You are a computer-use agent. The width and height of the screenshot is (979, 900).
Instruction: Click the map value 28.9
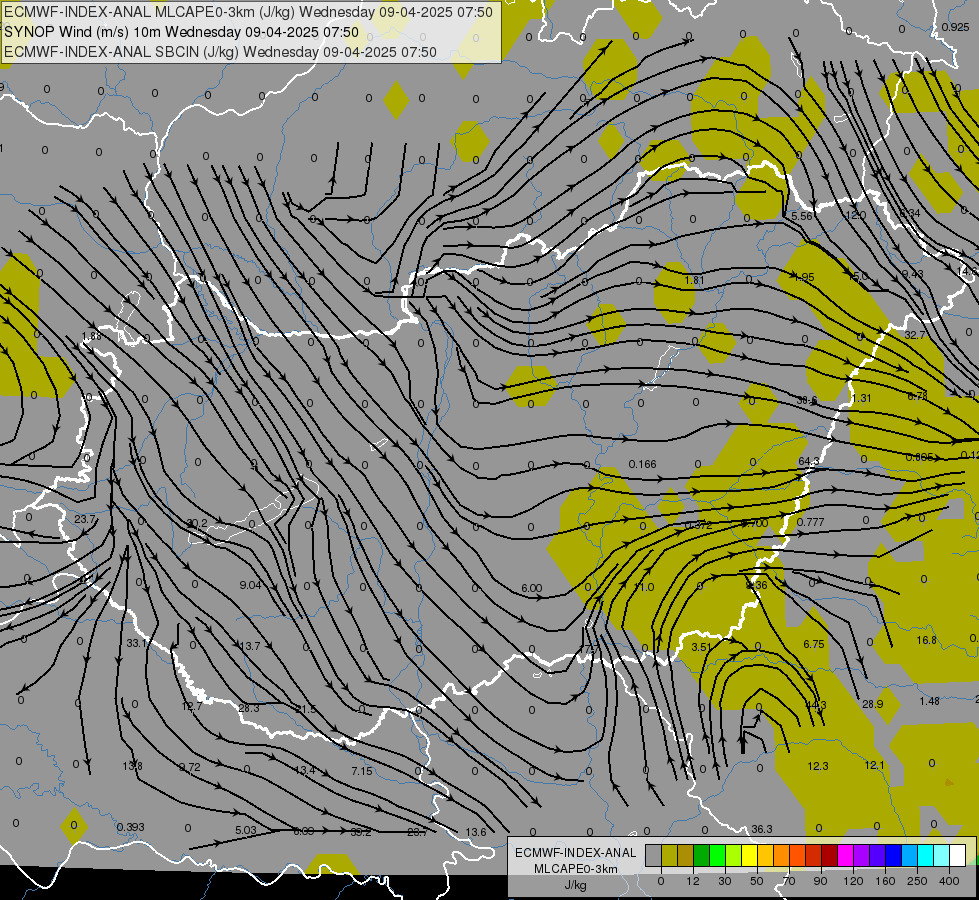872,704
